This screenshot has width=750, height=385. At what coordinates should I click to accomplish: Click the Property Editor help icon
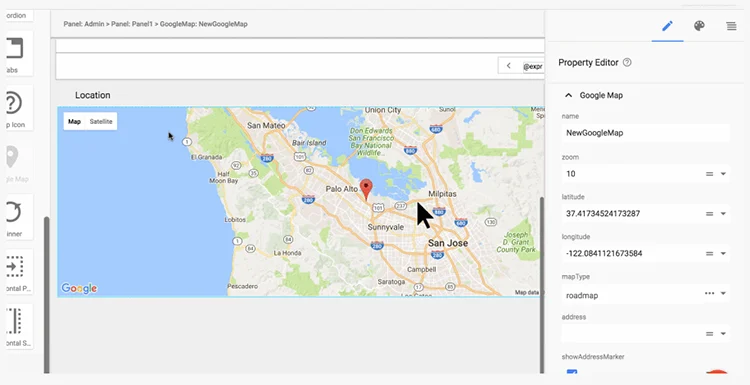pos(627,62)
